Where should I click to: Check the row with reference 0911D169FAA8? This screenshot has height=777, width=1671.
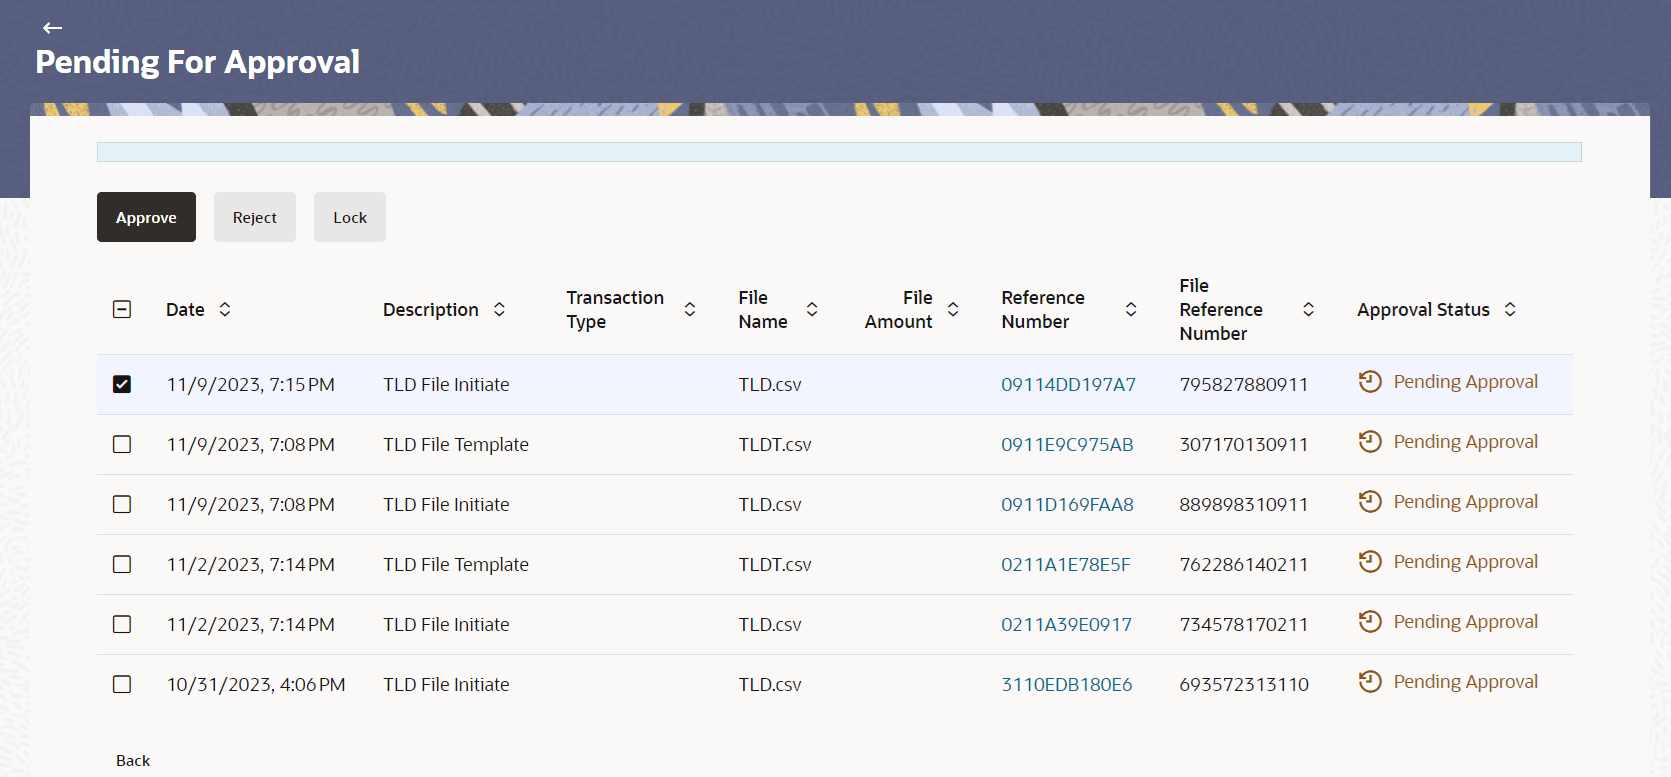tap(122, 504)
